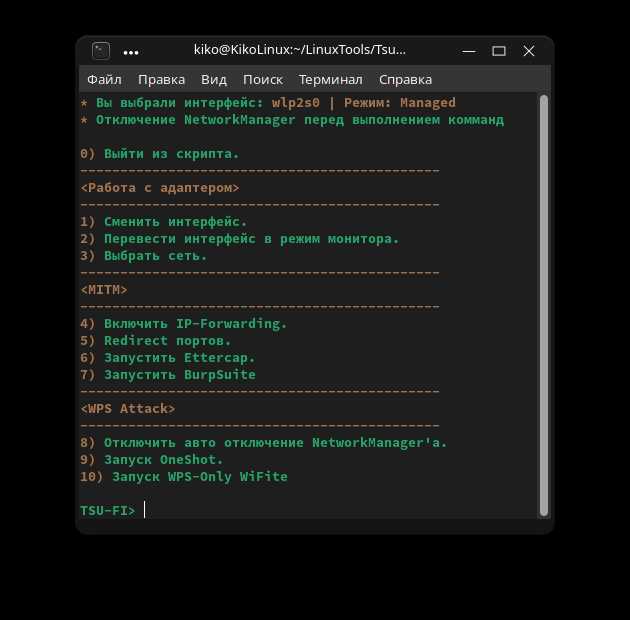
Task: Open the Правка menu
Action: click(162, 80)
